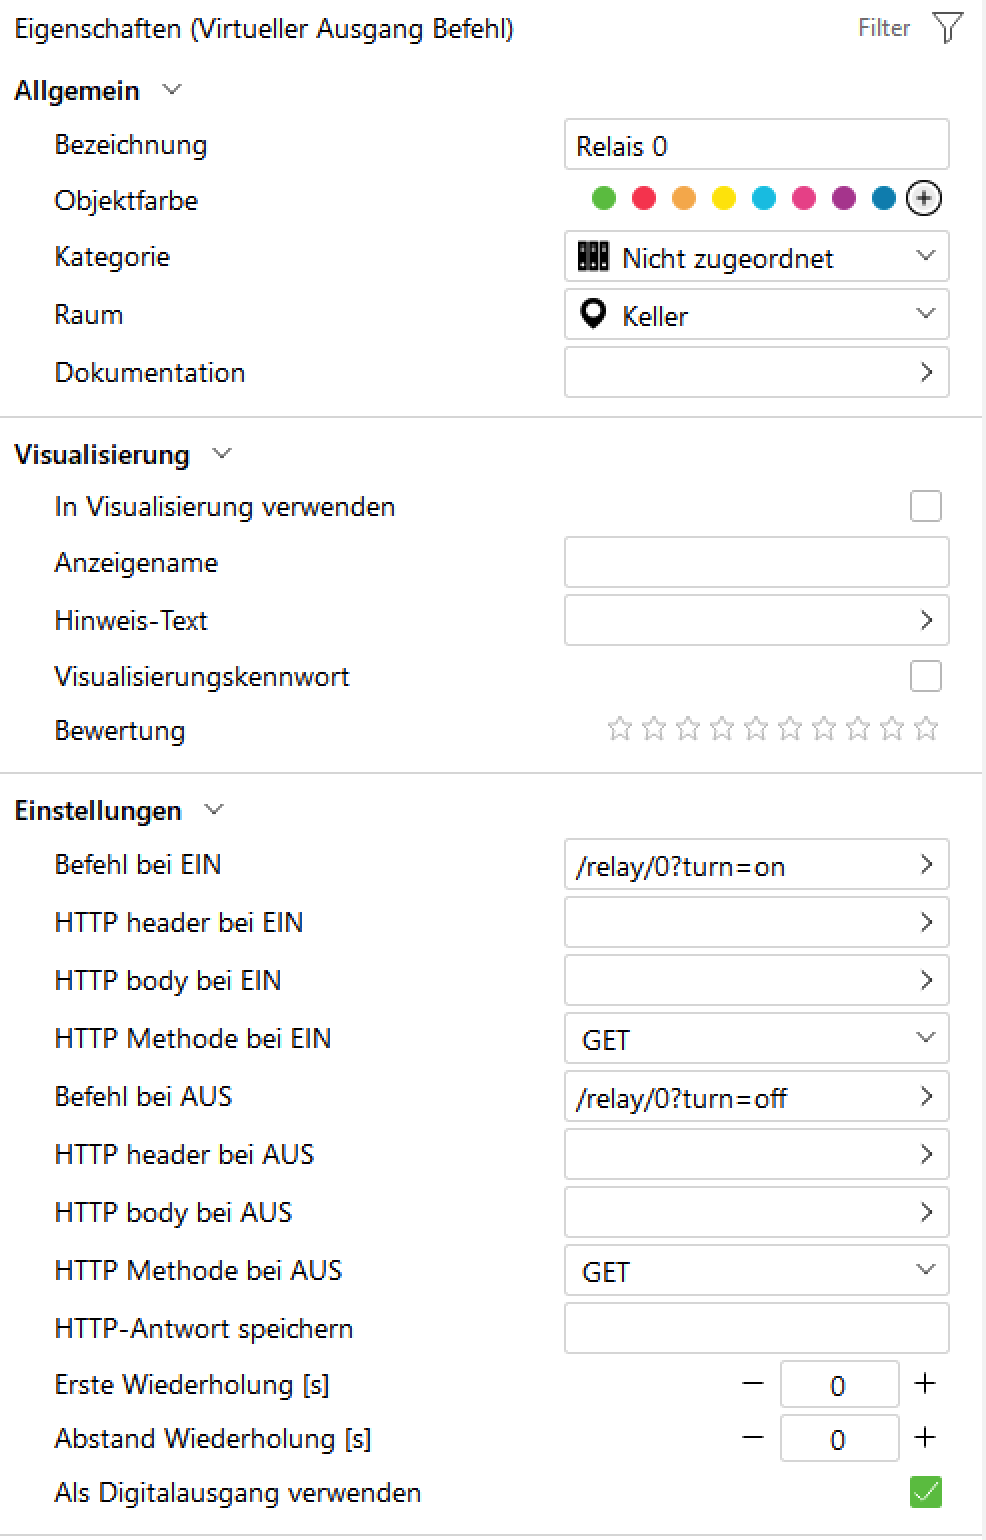Disable Als Digitalausgang verwenden
The height and width of the screenshot is (1540, 986).
click(x=925, y=1492)
